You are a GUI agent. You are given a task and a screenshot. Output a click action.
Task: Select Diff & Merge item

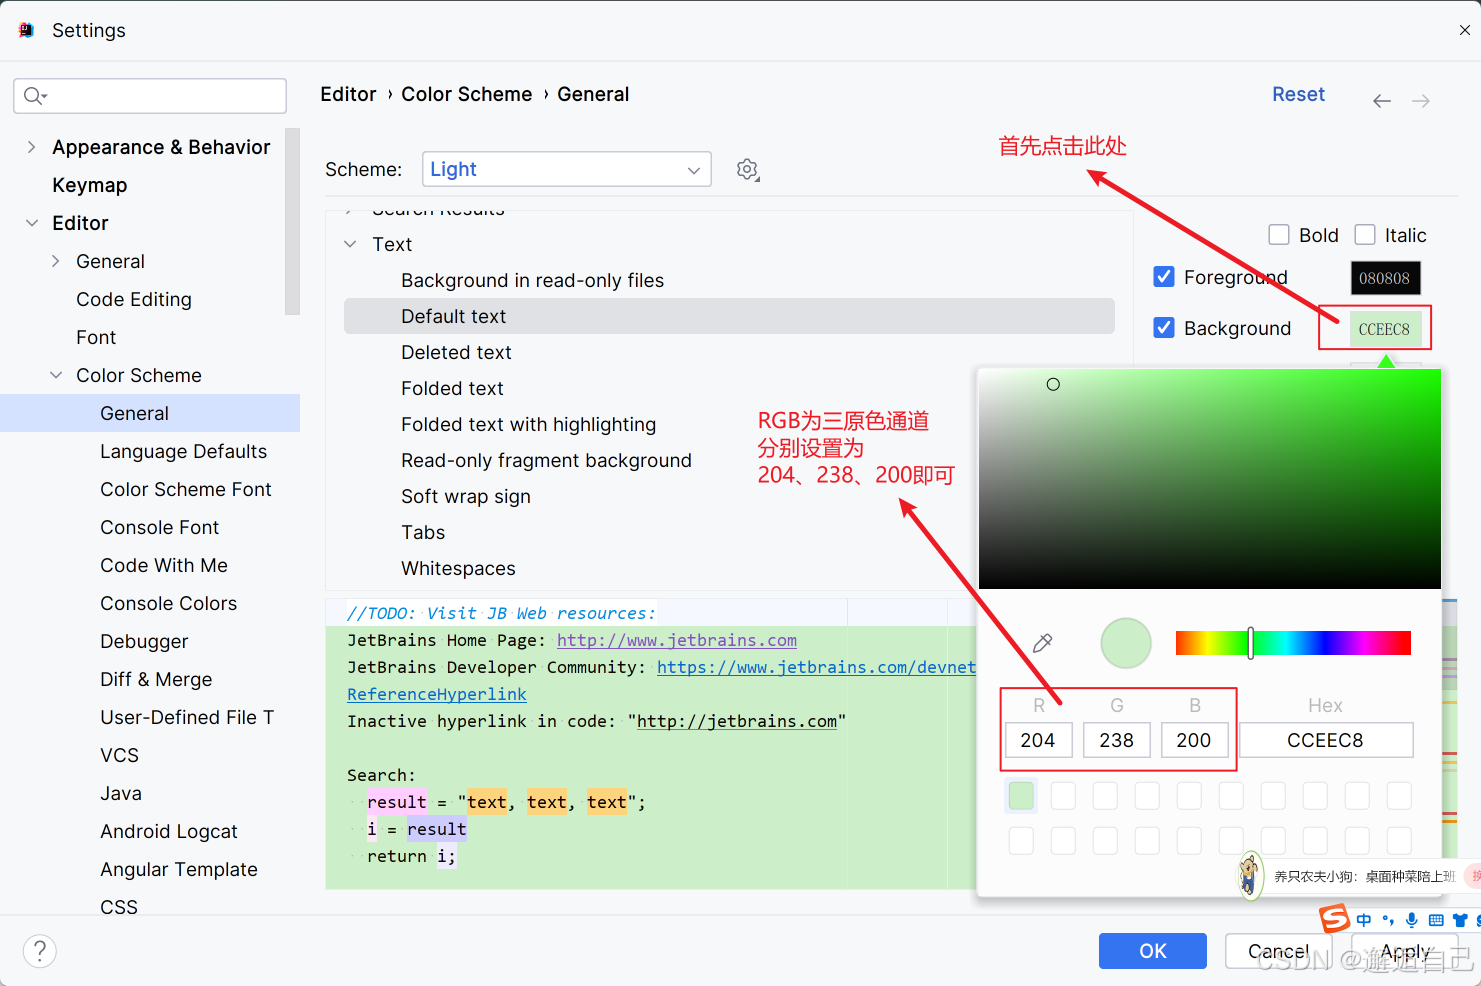pyautogui.click(x=156, y=679)
